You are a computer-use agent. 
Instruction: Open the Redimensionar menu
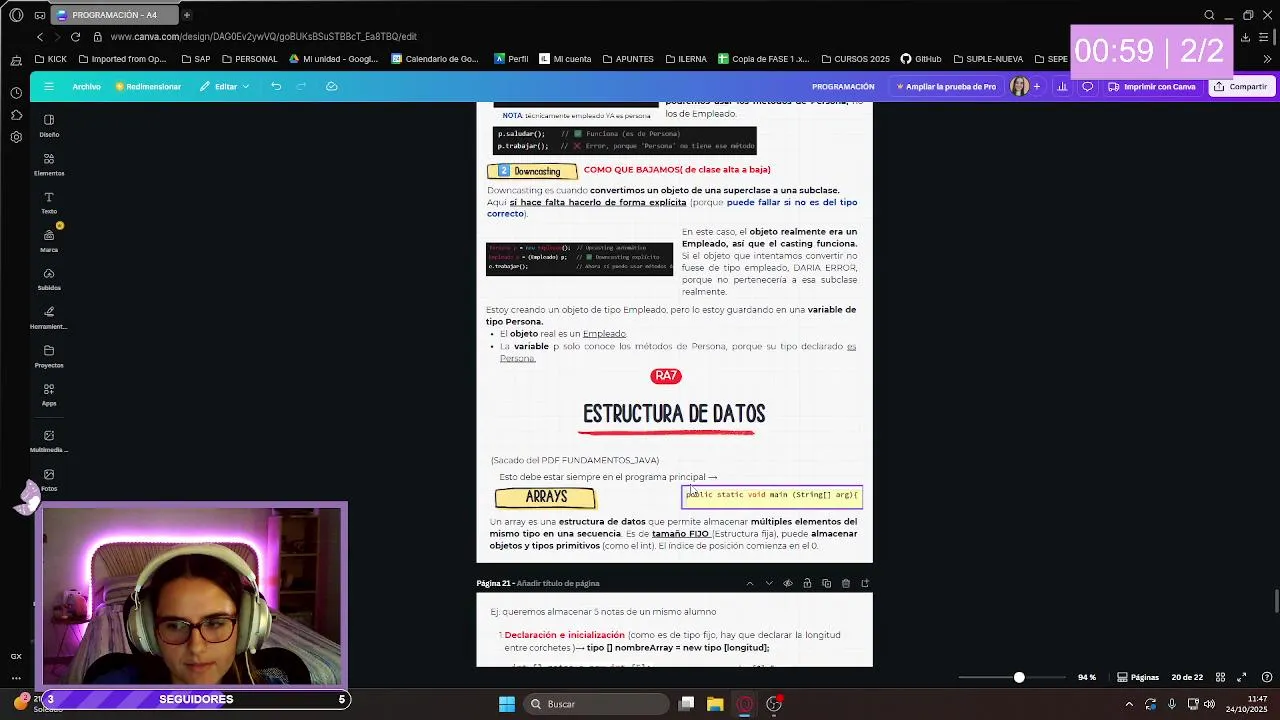click(148, 87)
